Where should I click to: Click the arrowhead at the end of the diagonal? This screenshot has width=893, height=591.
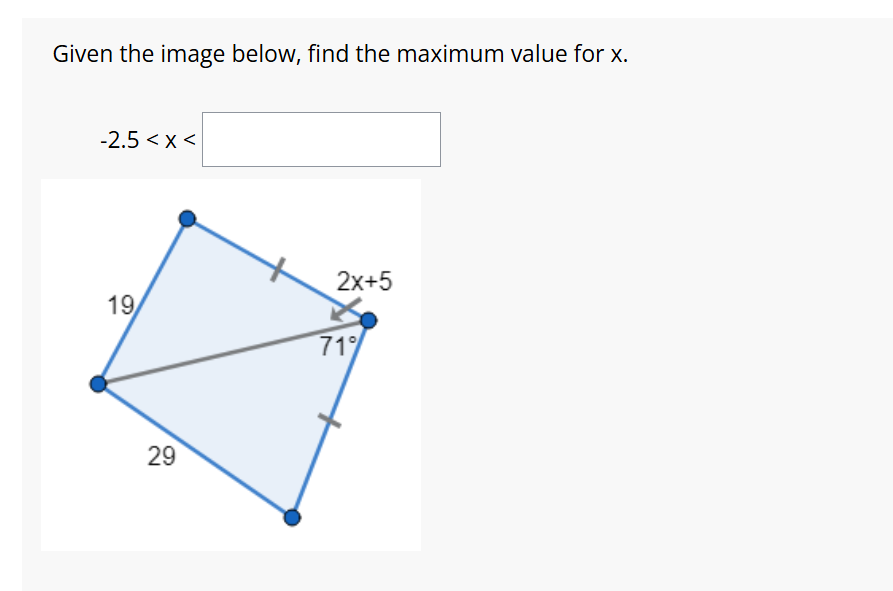[x=338, y=314]
